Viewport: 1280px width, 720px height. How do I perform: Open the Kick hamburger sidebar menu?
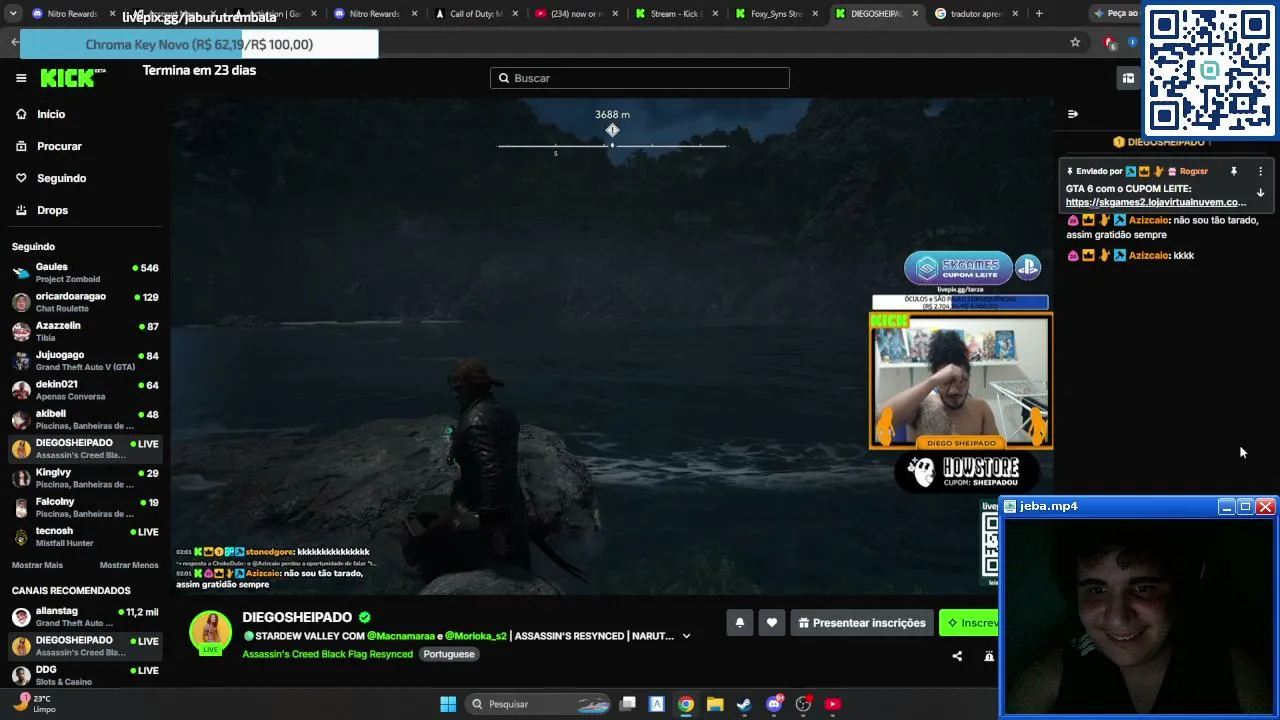point(21,78)
